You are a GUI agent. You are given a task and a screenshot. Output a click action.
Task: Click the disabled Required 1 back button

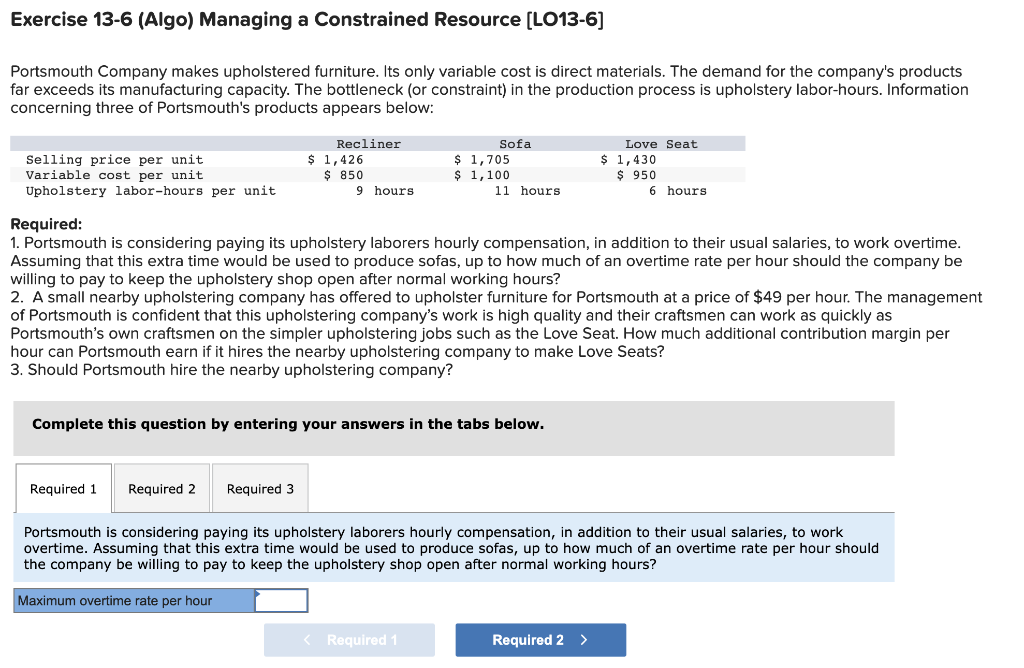click(x=349, y=639)
